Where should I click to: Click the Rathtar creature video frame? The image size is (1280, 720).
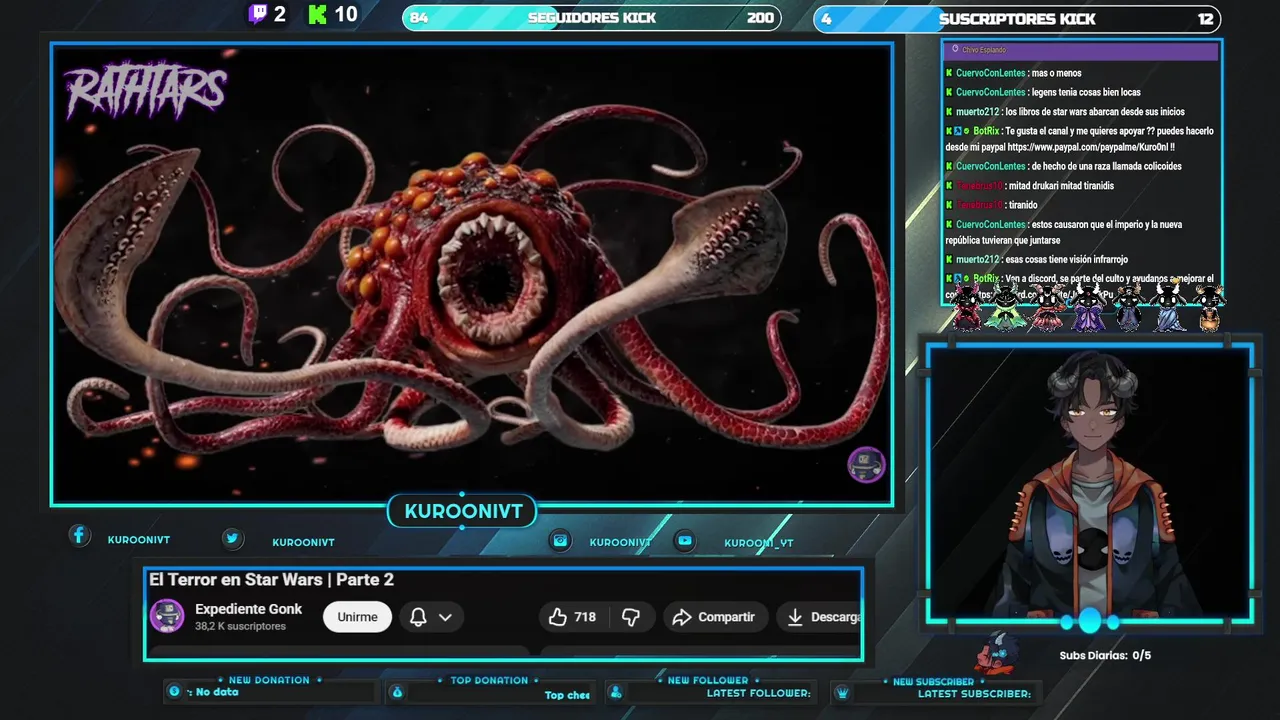472,273
